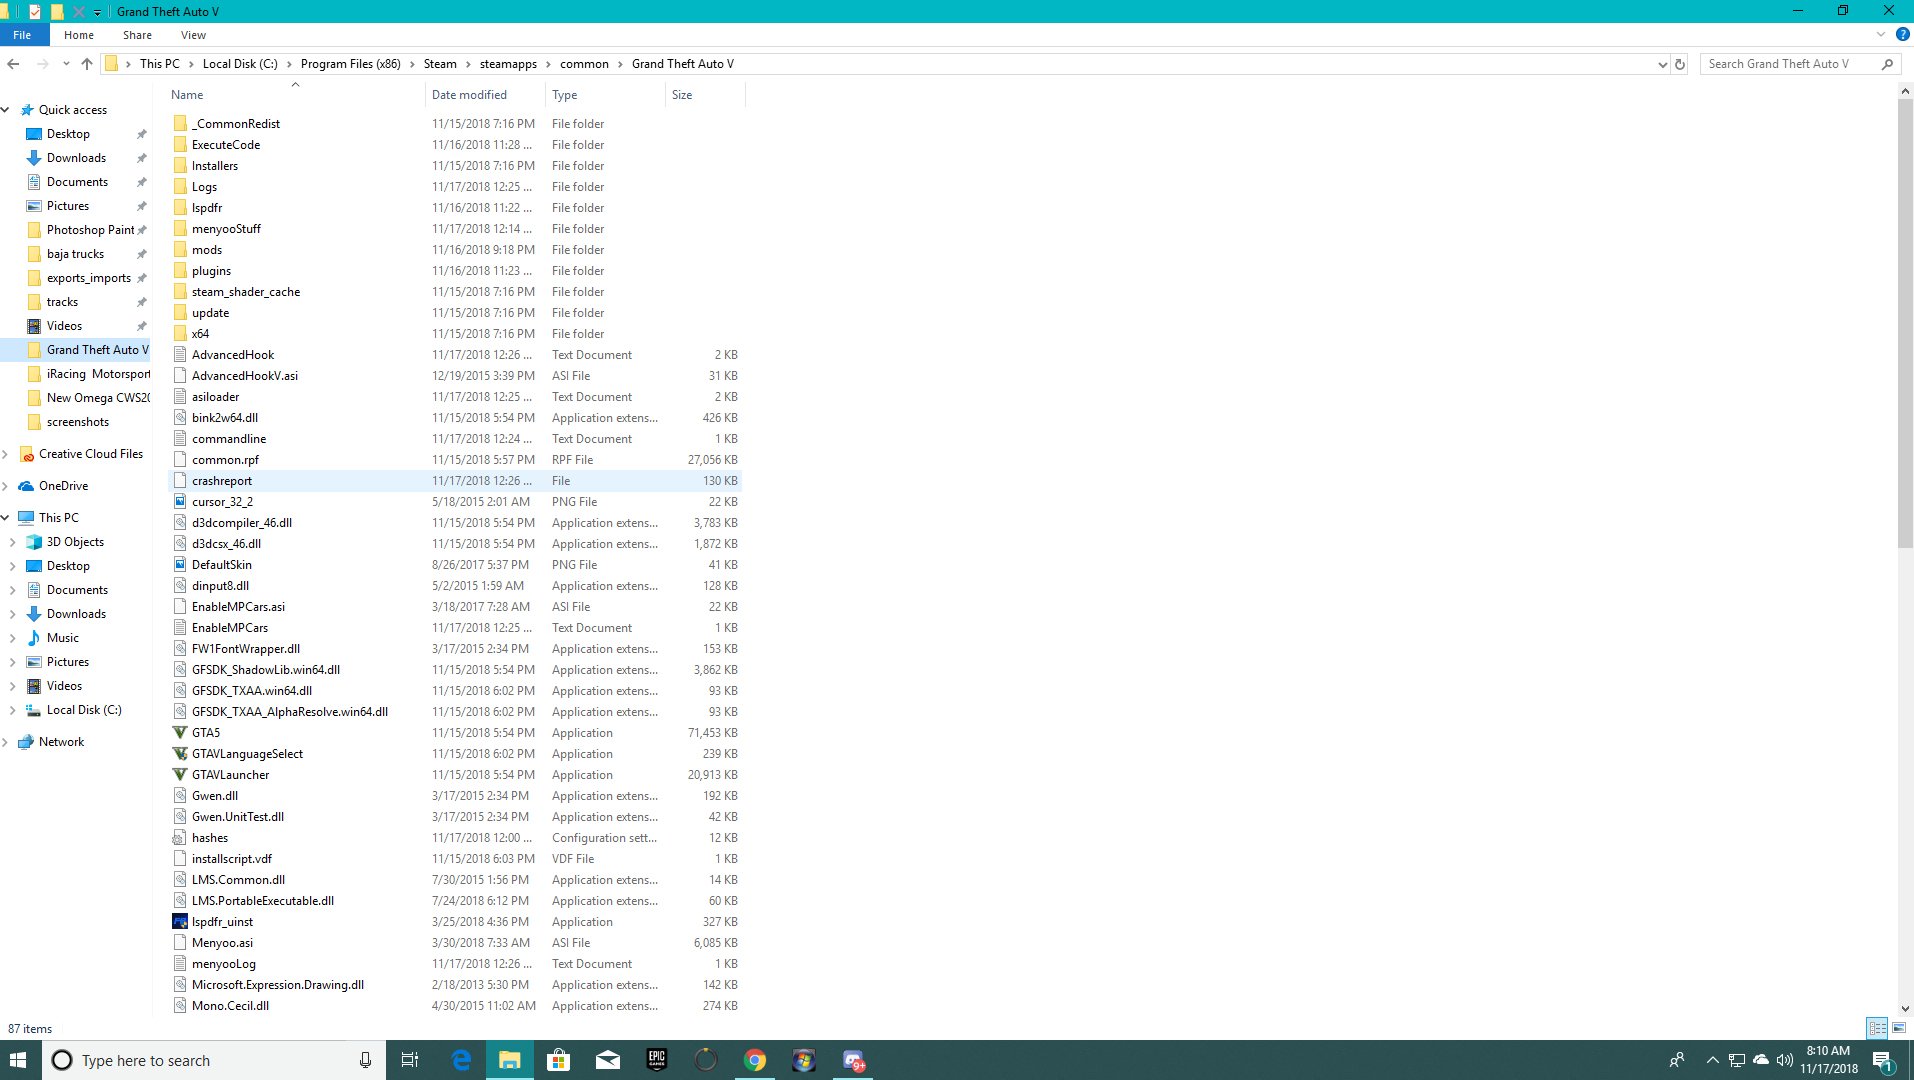1914x1080 pixels.
Task: Click the cursor_32_2 PNG file icon
Action: tap(180, 502)
